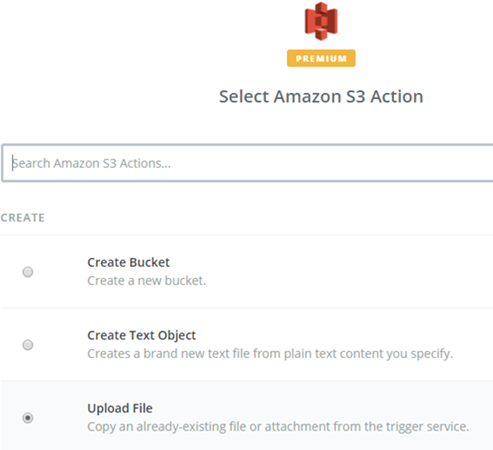This screenshot has height=450, width=493.
Task: Click the 'Creates a brand new text file' description
Action: (x=270, y=354)
